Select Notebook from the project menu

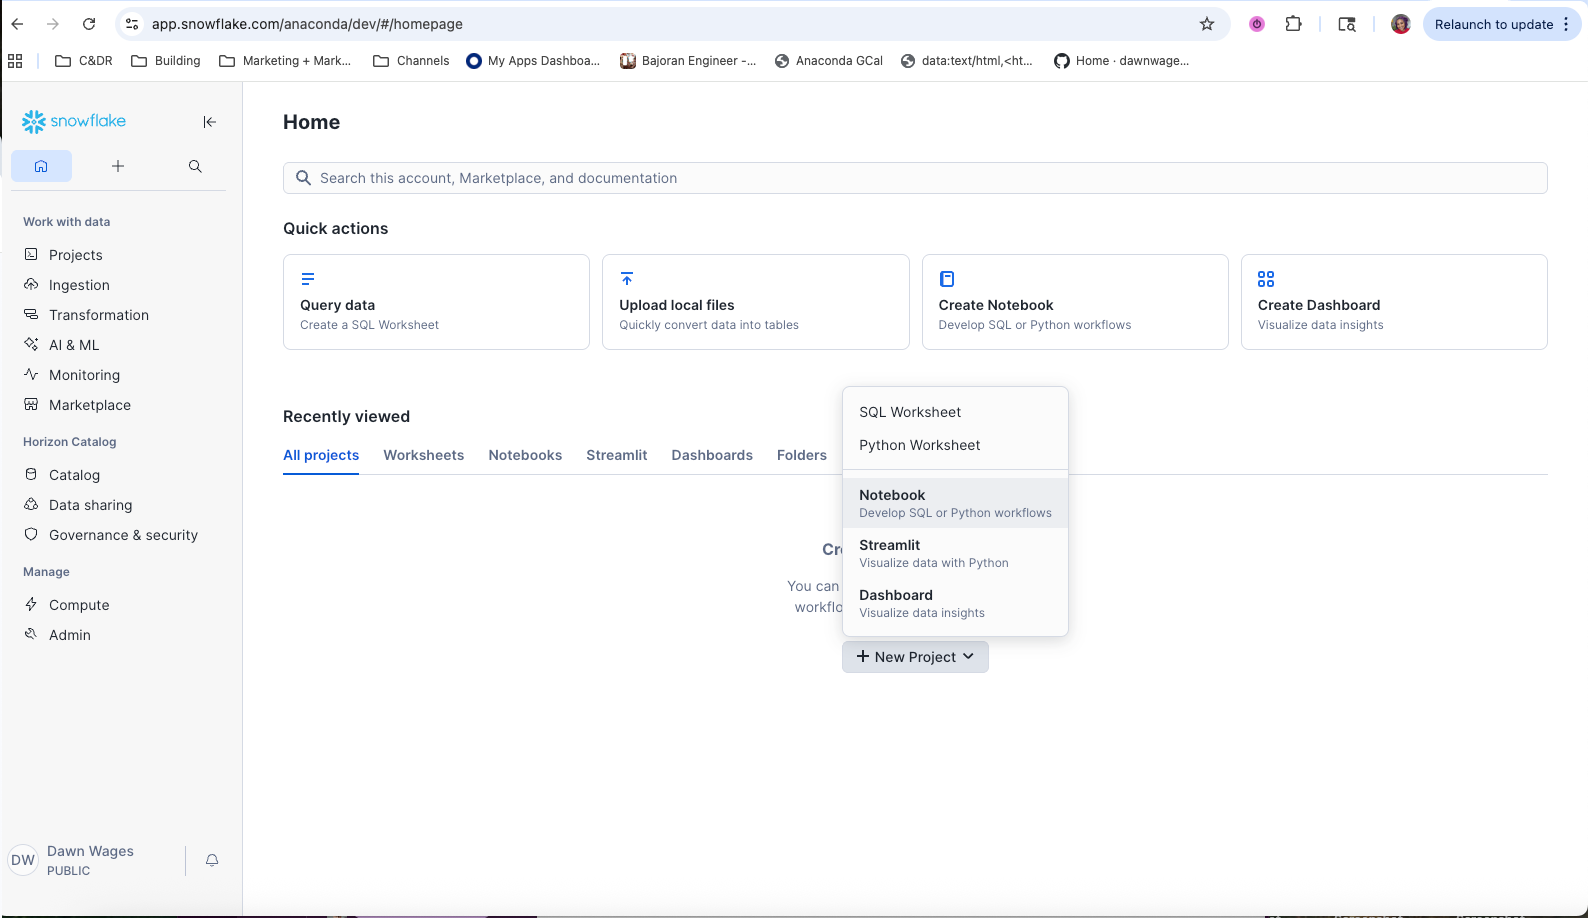(x=955, y=503)
